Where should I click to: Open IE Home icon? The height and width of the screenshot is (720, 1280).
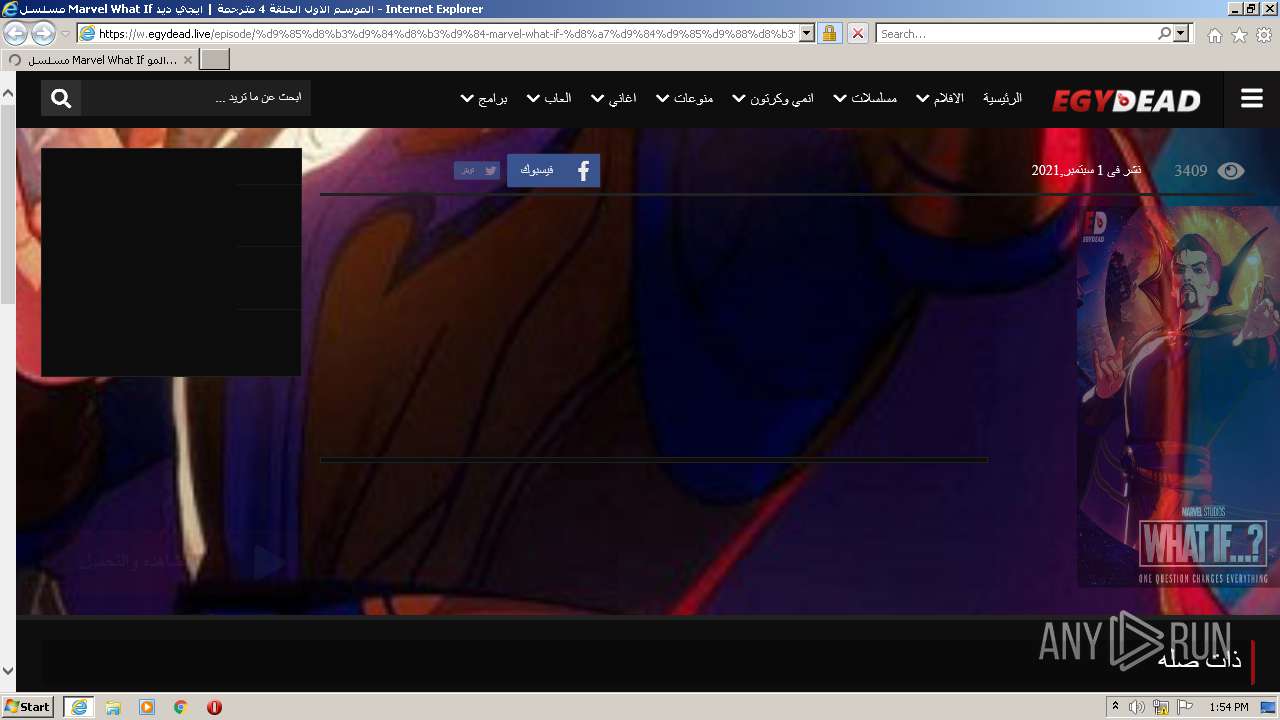click(x=1214, y=35)
